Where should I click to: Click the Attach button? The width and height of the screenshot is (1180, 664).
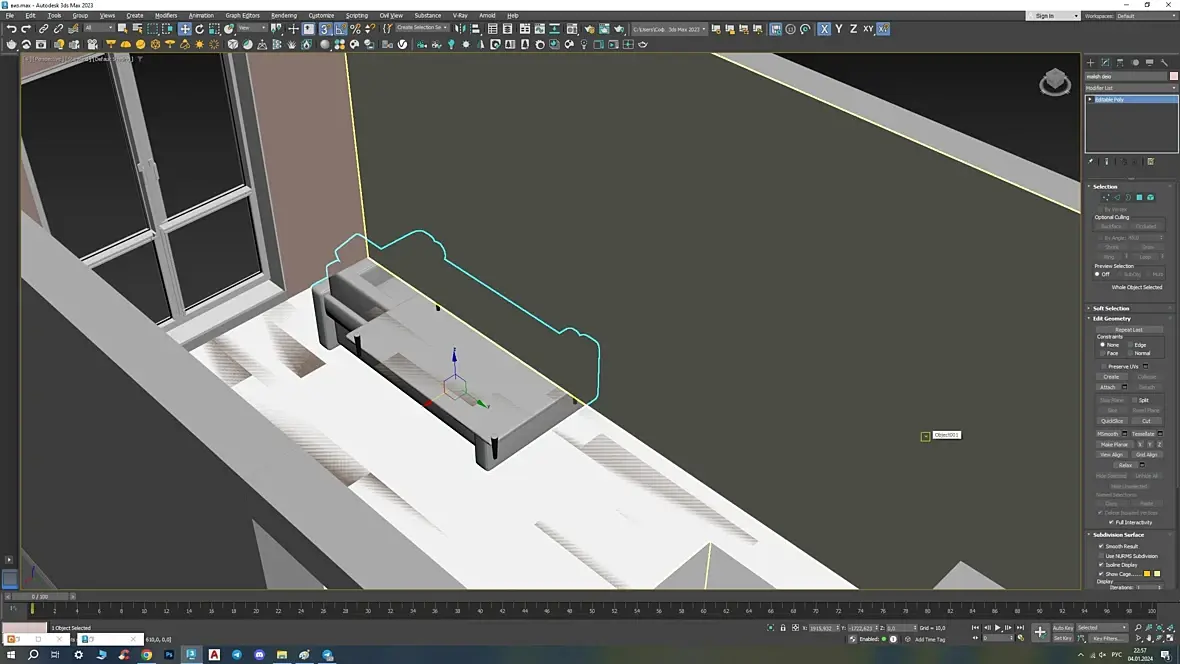click(1107, 387)
